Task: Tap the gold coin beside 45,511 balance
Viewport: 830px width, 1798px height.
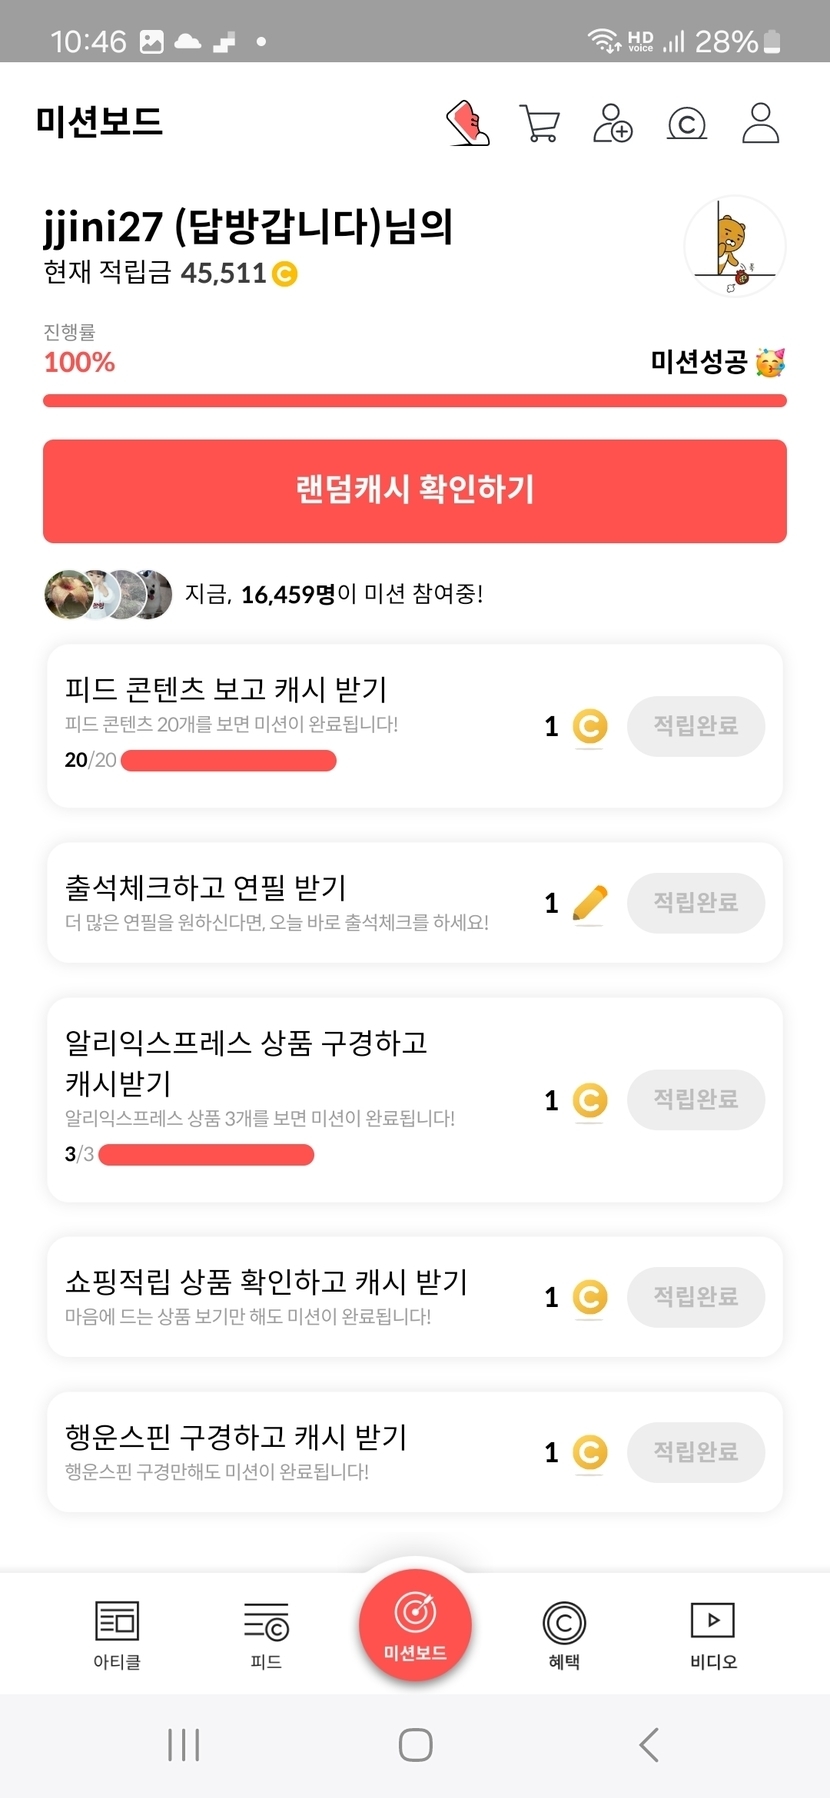Action: click(x=285, y=273)
